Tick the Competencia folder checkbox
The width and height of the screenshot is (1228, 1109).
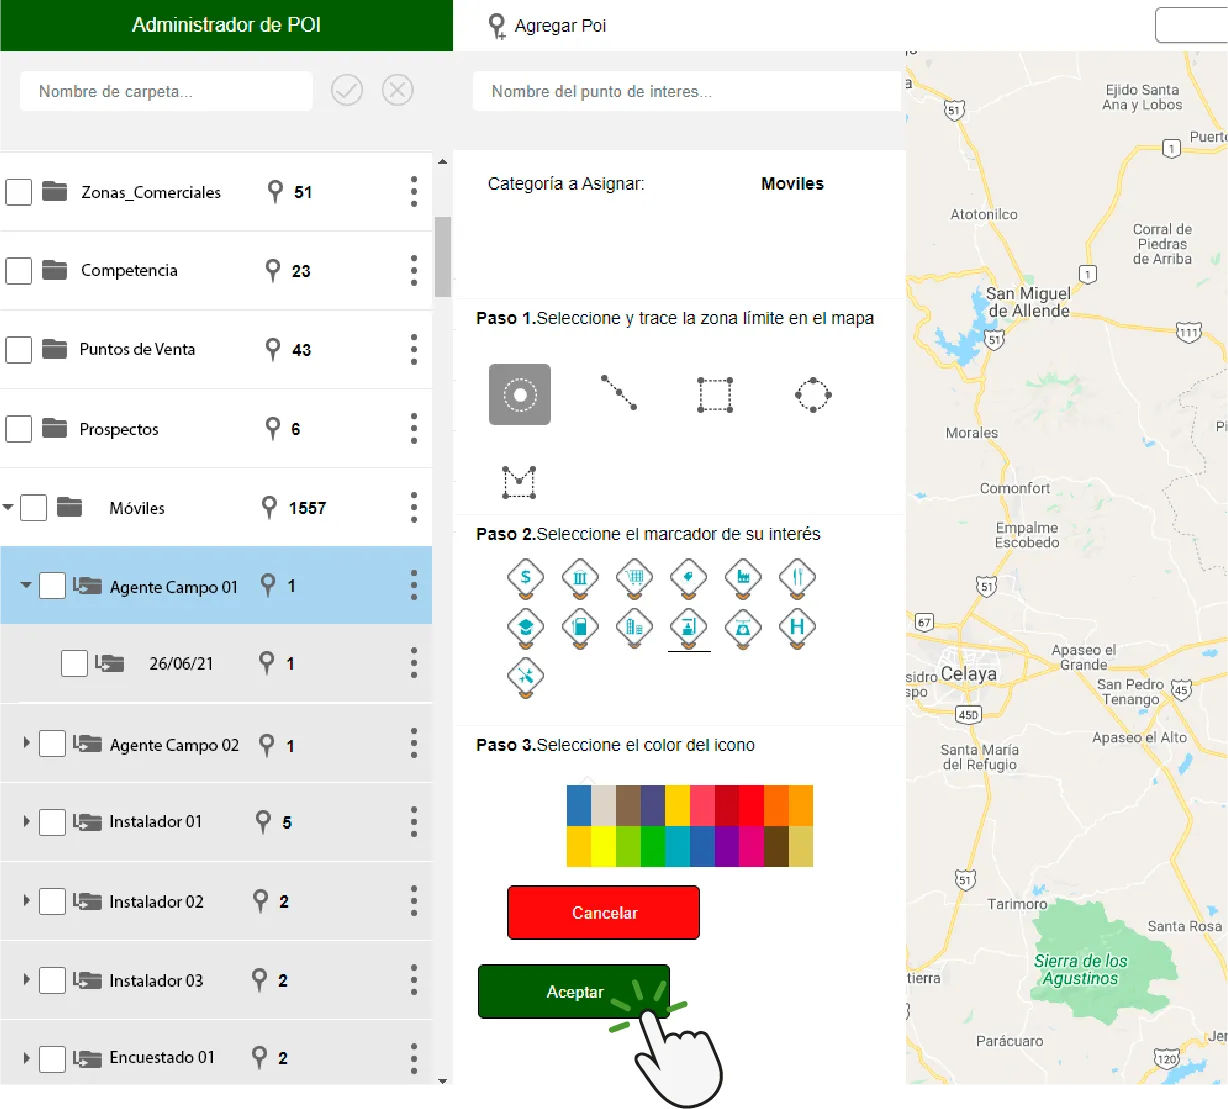click(19, 271)
